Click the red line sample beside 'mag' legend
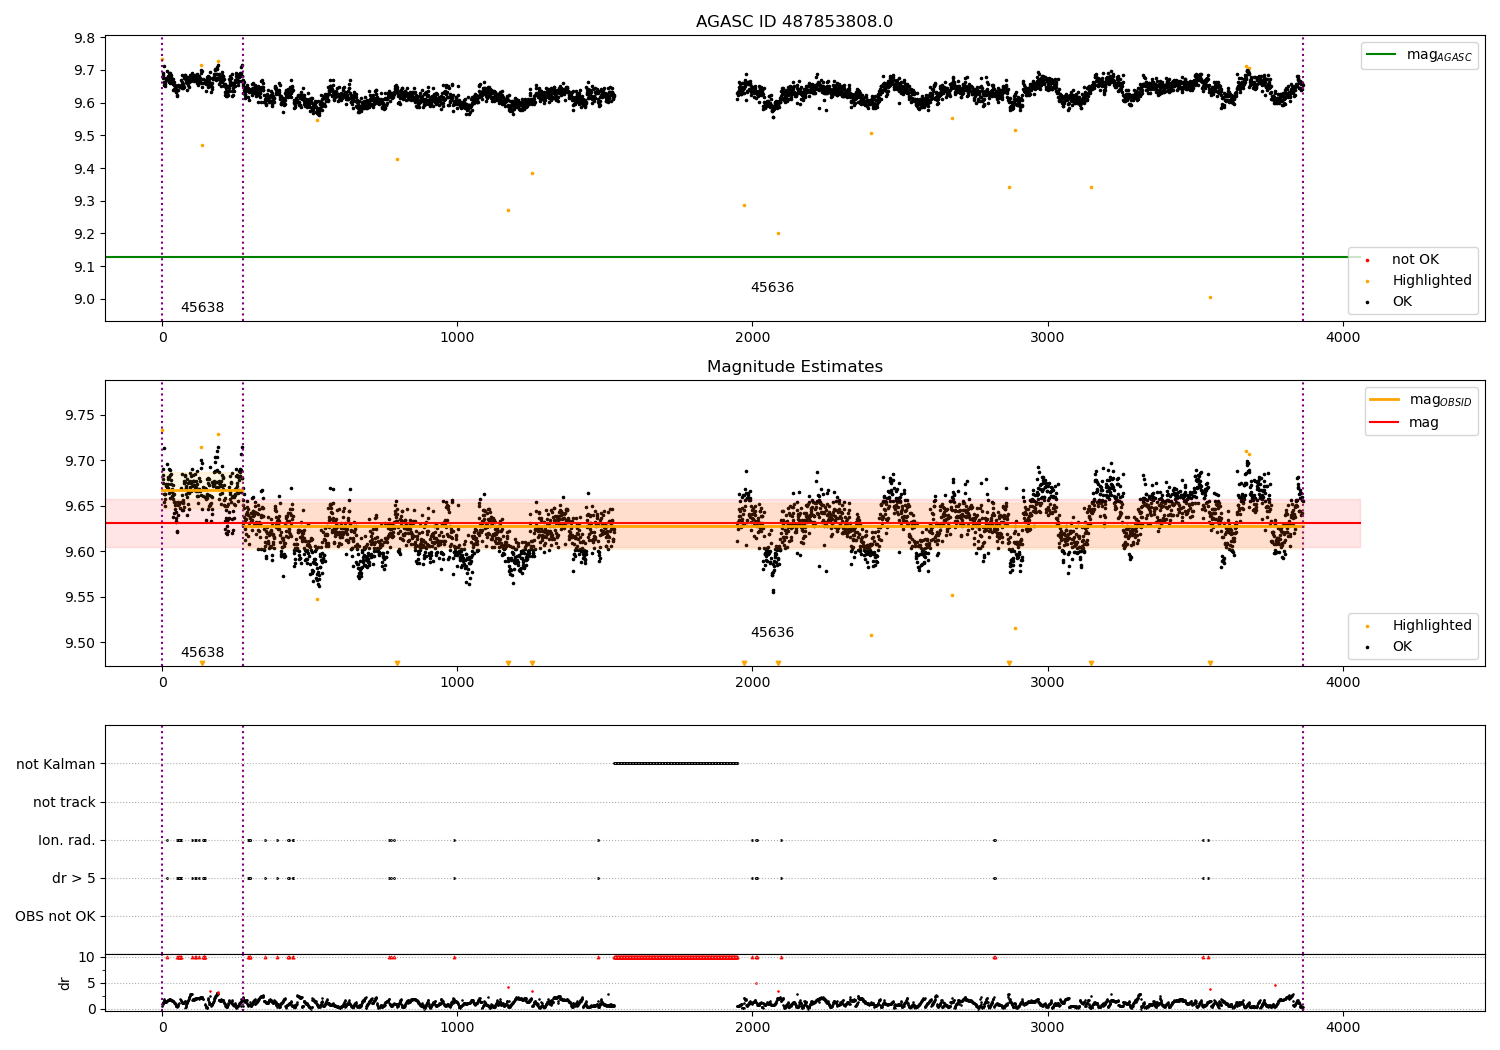 tap(1385, 422)
